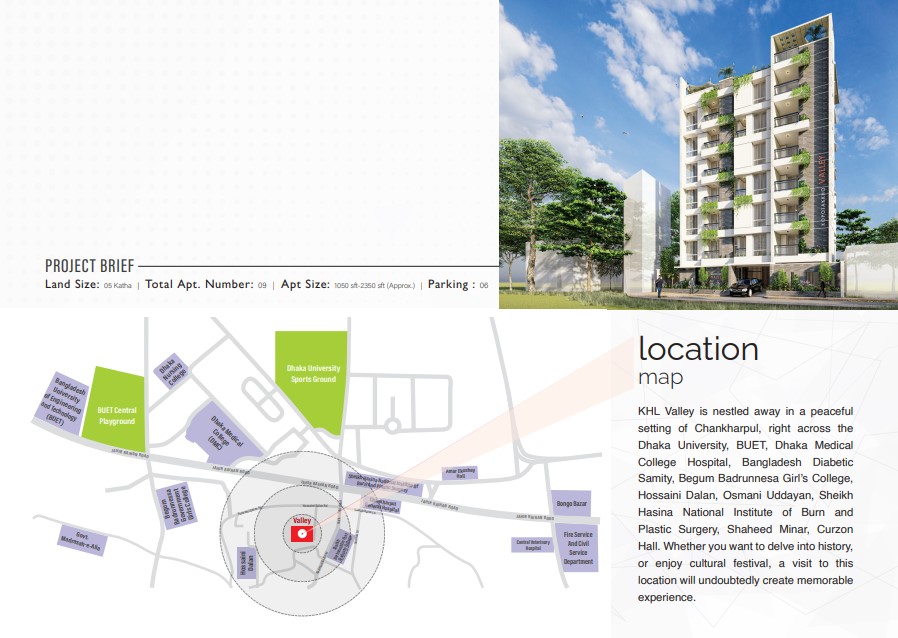The width and height of the screenshot is (898, 638).
Task: Select the BUET Central Playground green block
Action: pos(115,410)
